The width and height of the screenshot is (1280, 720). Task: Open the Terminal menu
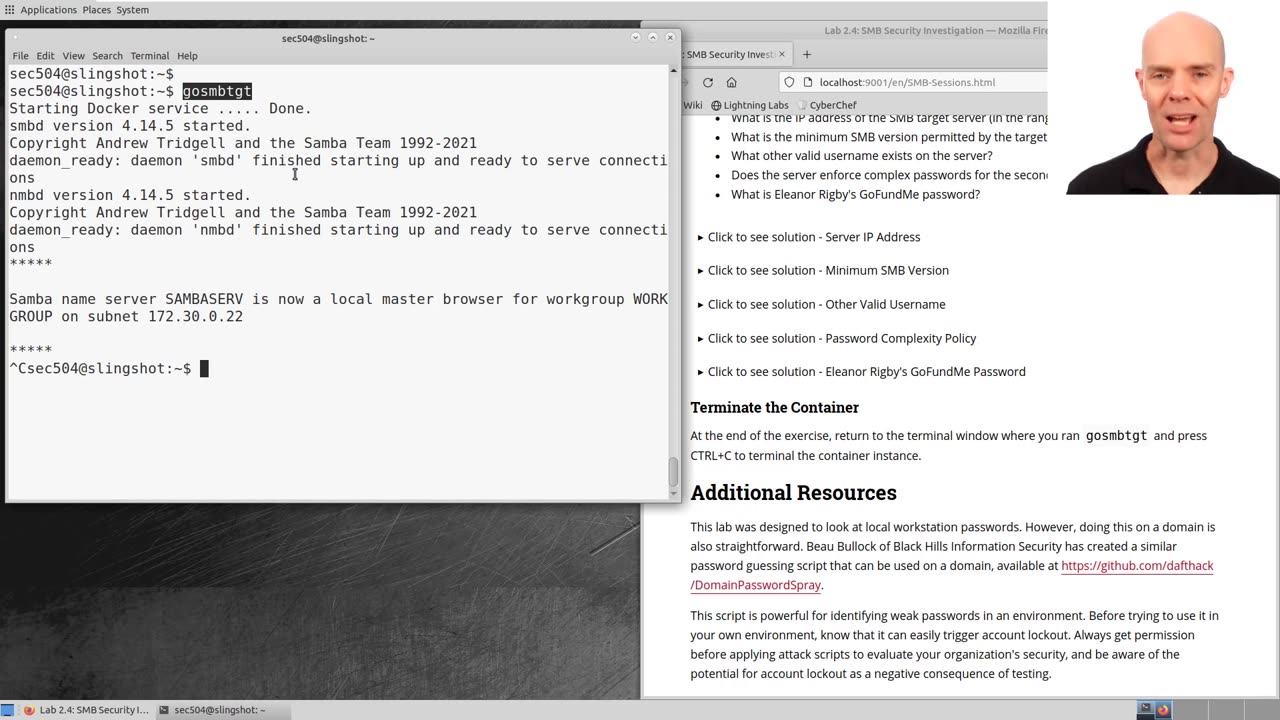150,56
